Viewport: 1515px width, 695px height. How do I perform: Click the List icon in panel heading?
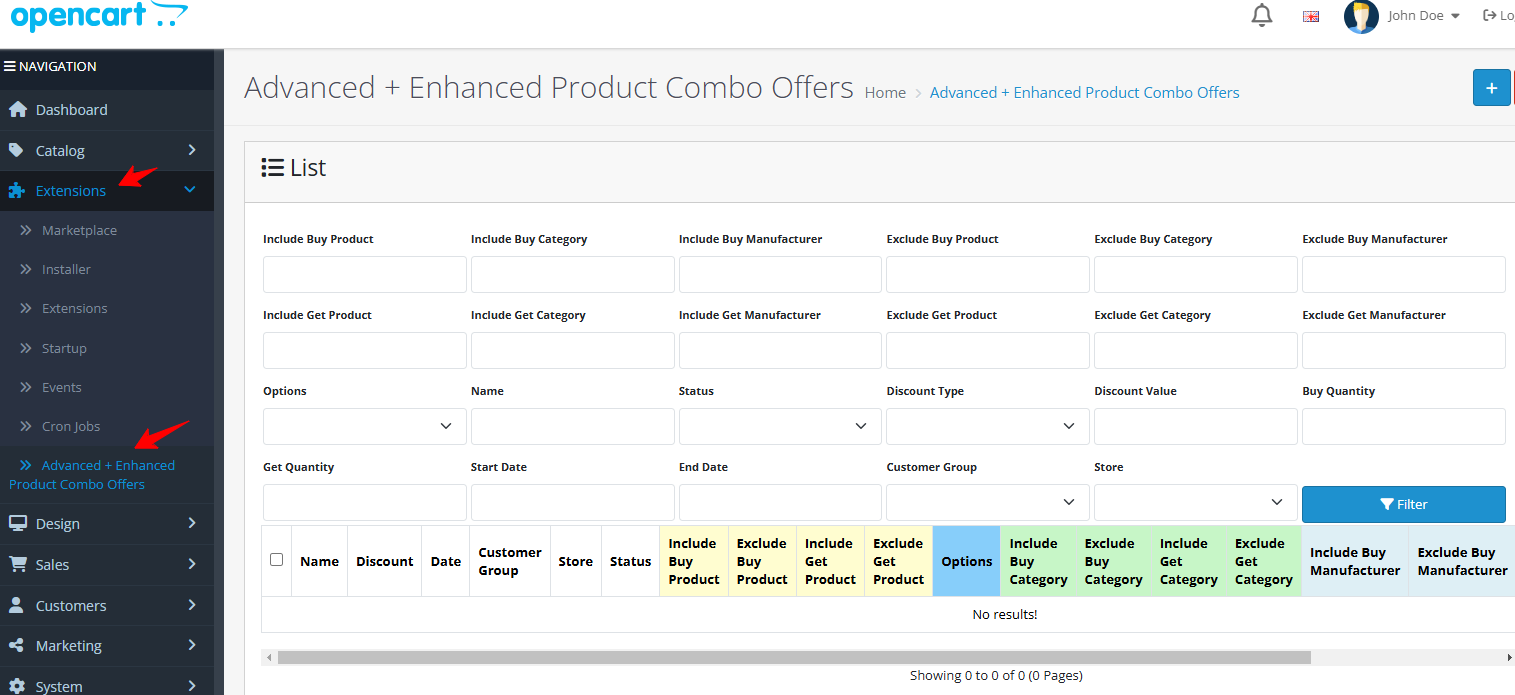272,168
